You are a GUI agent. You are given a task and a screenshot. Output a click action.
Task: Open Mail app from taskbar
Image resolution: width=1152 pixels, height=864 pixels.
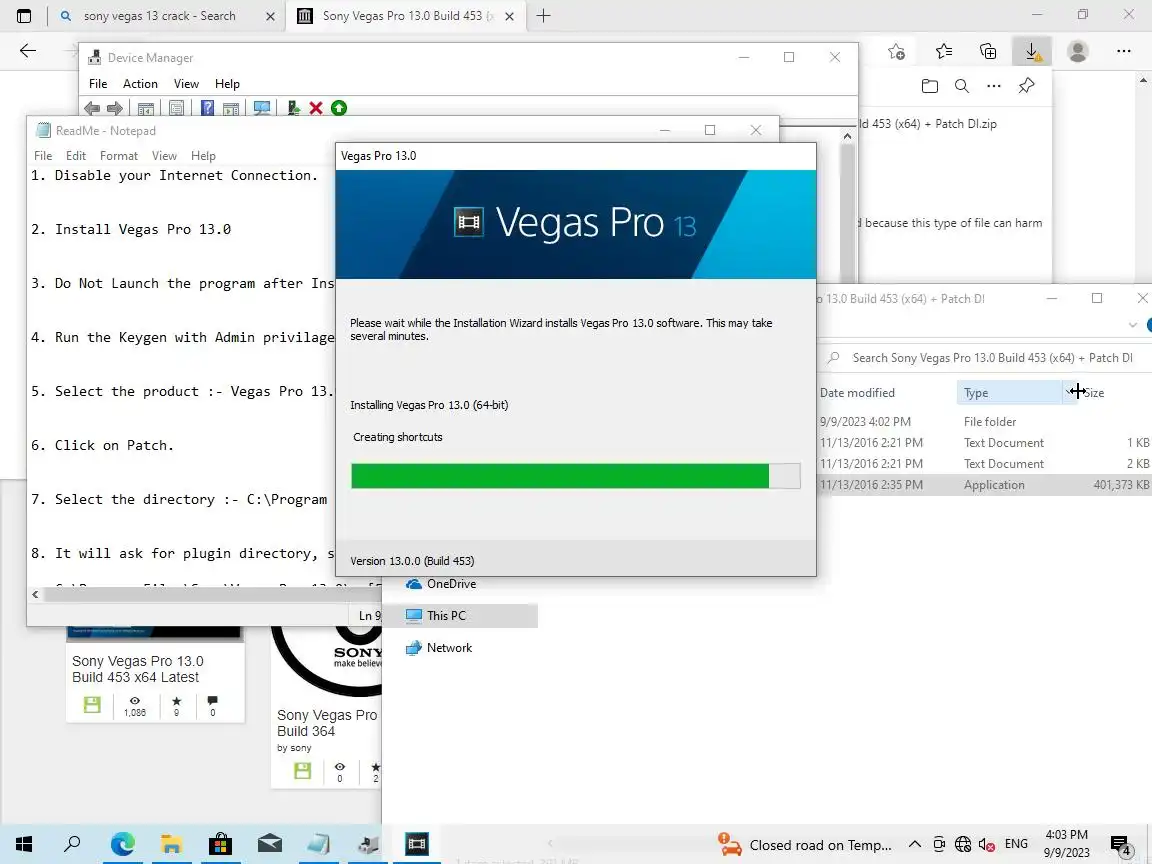pos(270,844)
